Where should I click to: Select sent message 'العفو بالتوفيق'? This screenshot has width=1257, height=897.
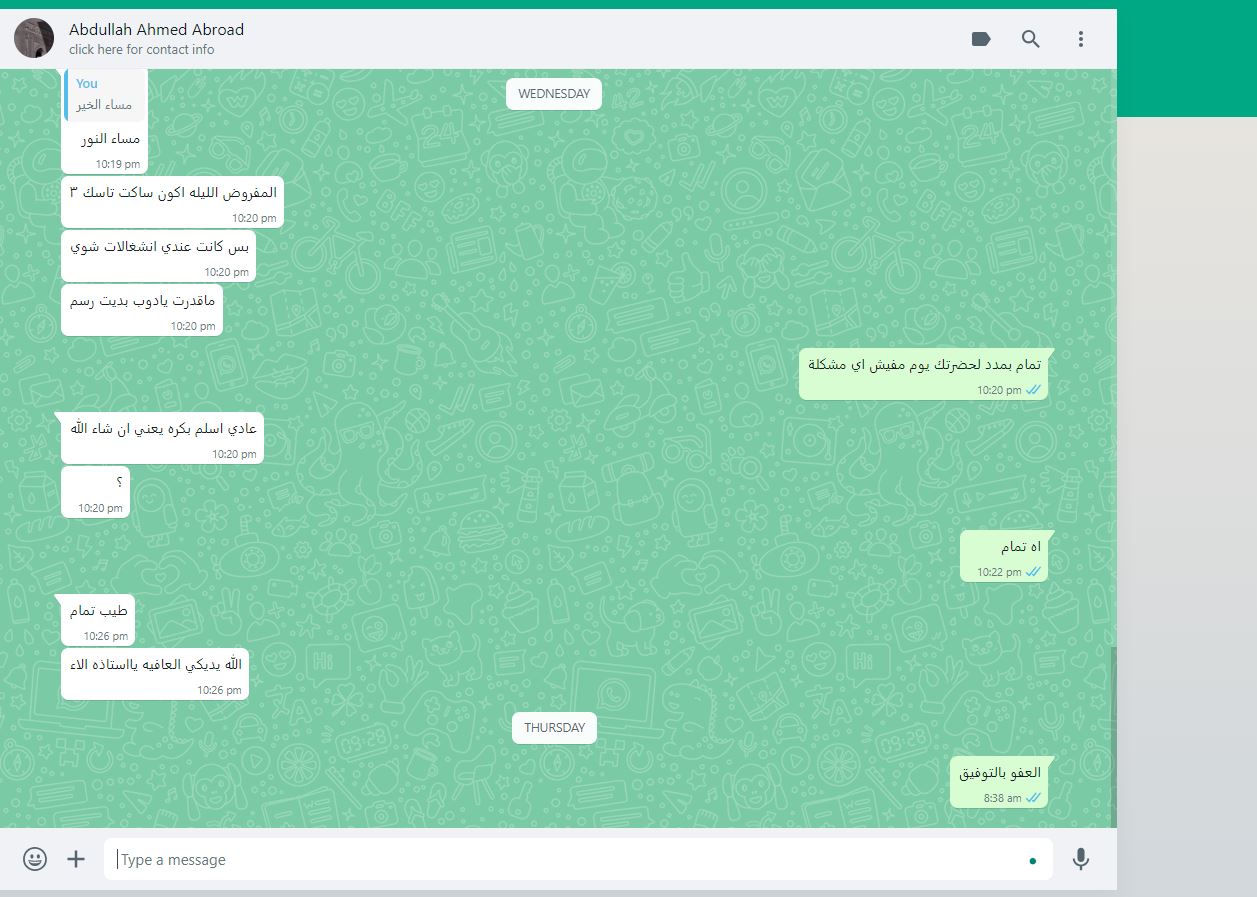(1000, 783)
